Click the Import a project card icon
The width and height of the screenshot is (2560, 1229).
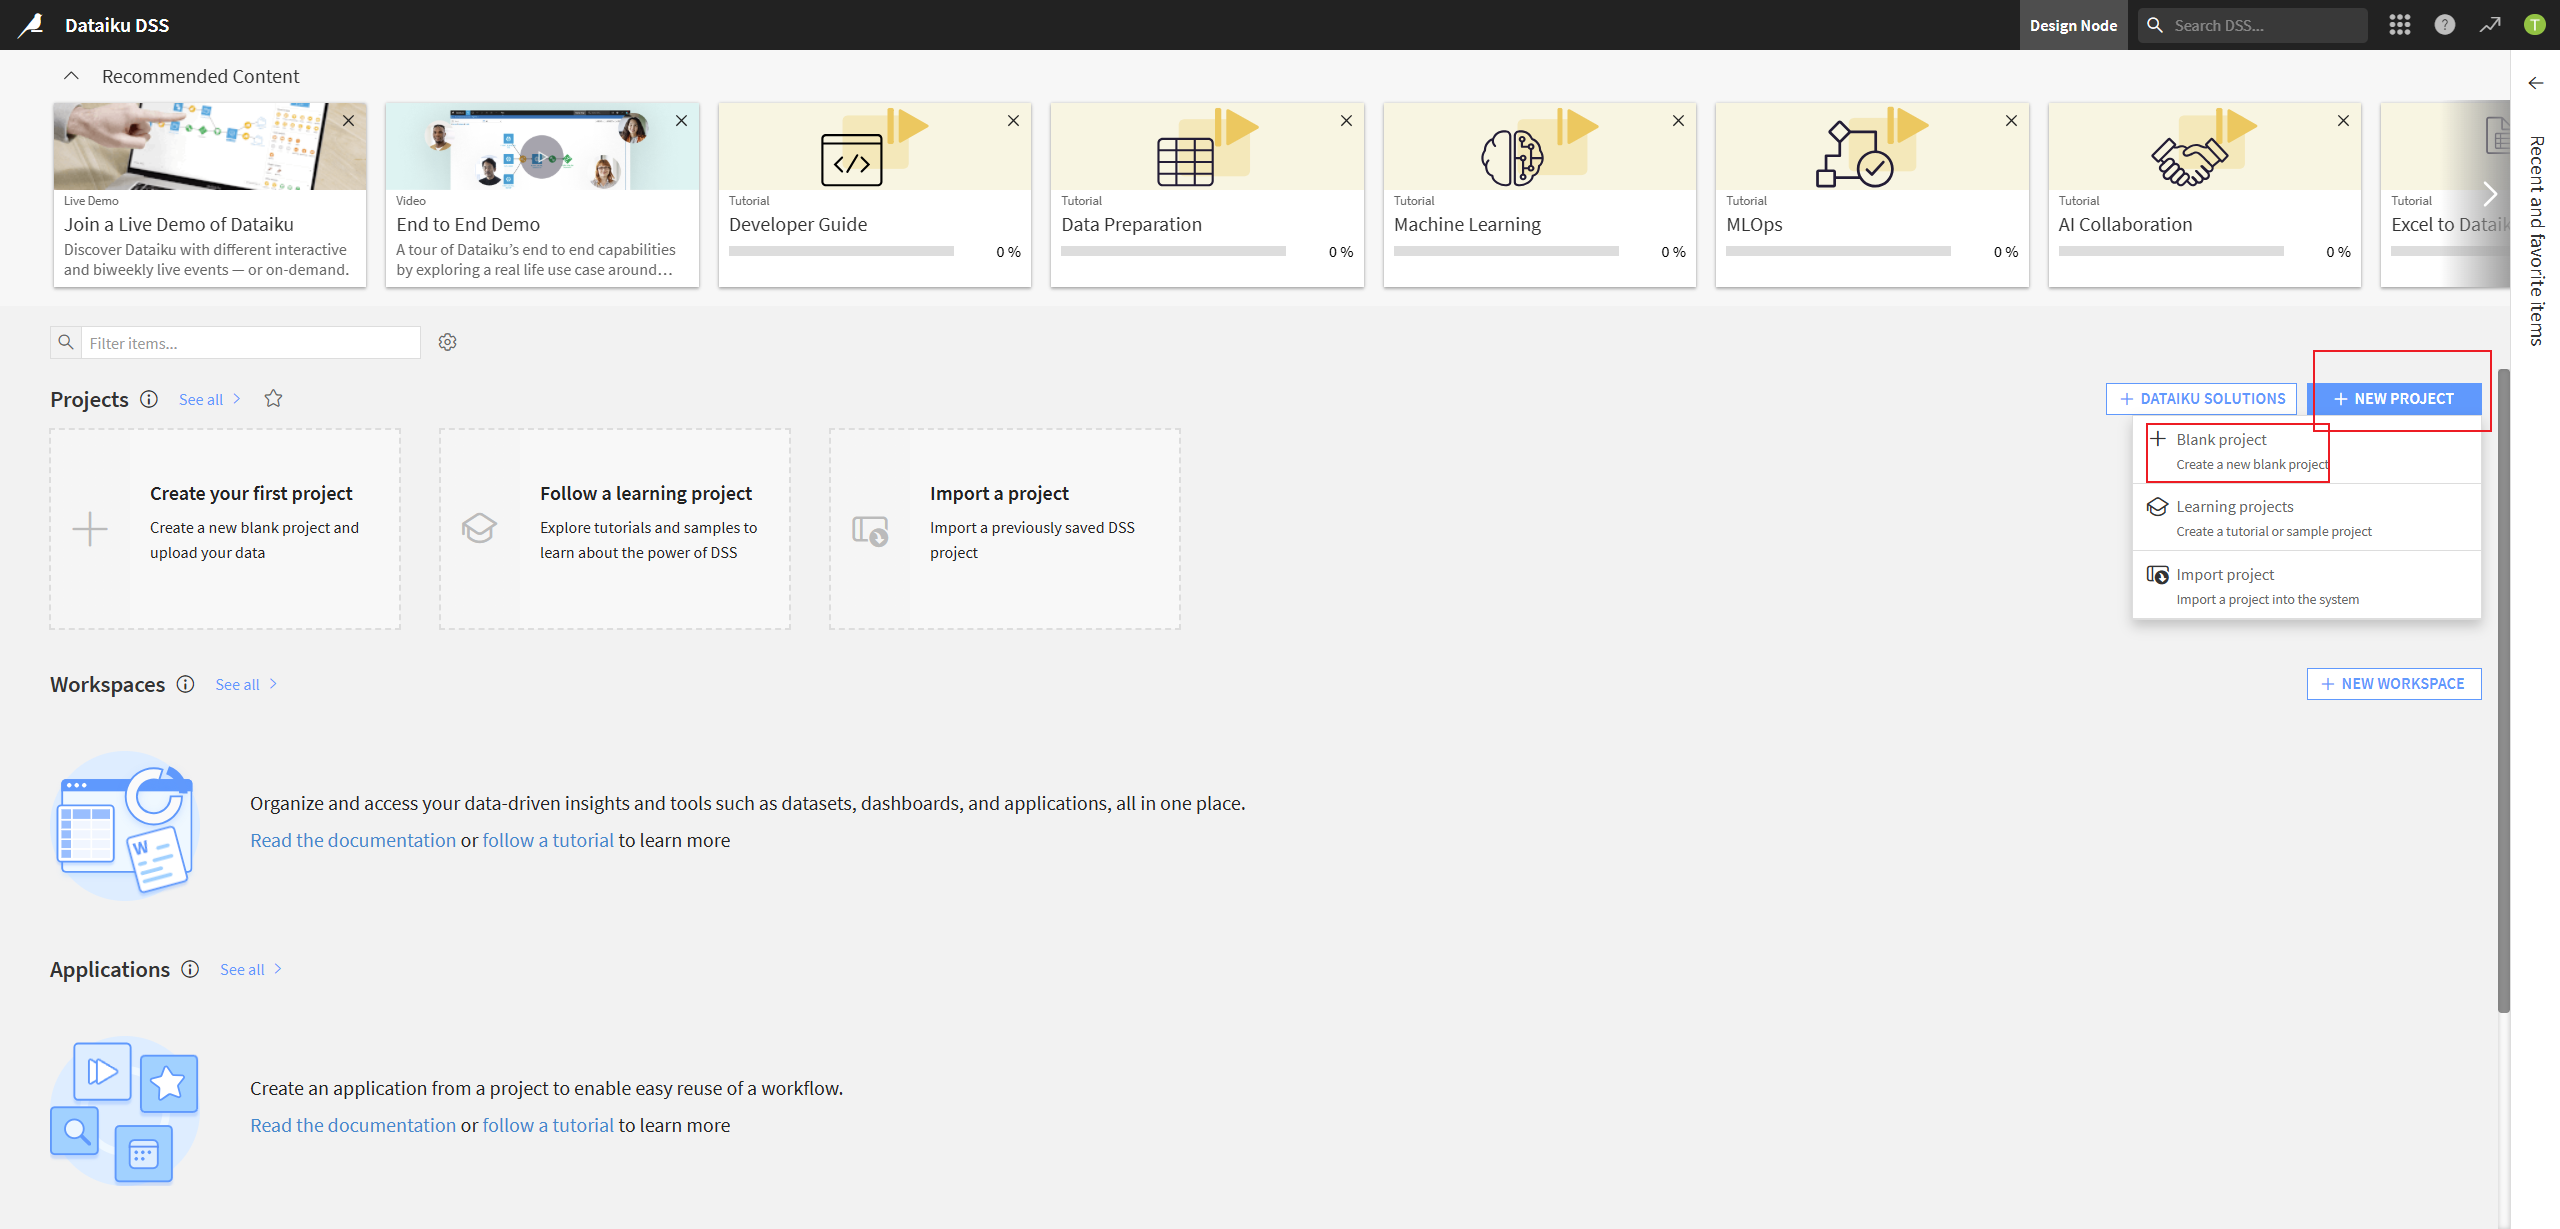click(870, 530)
